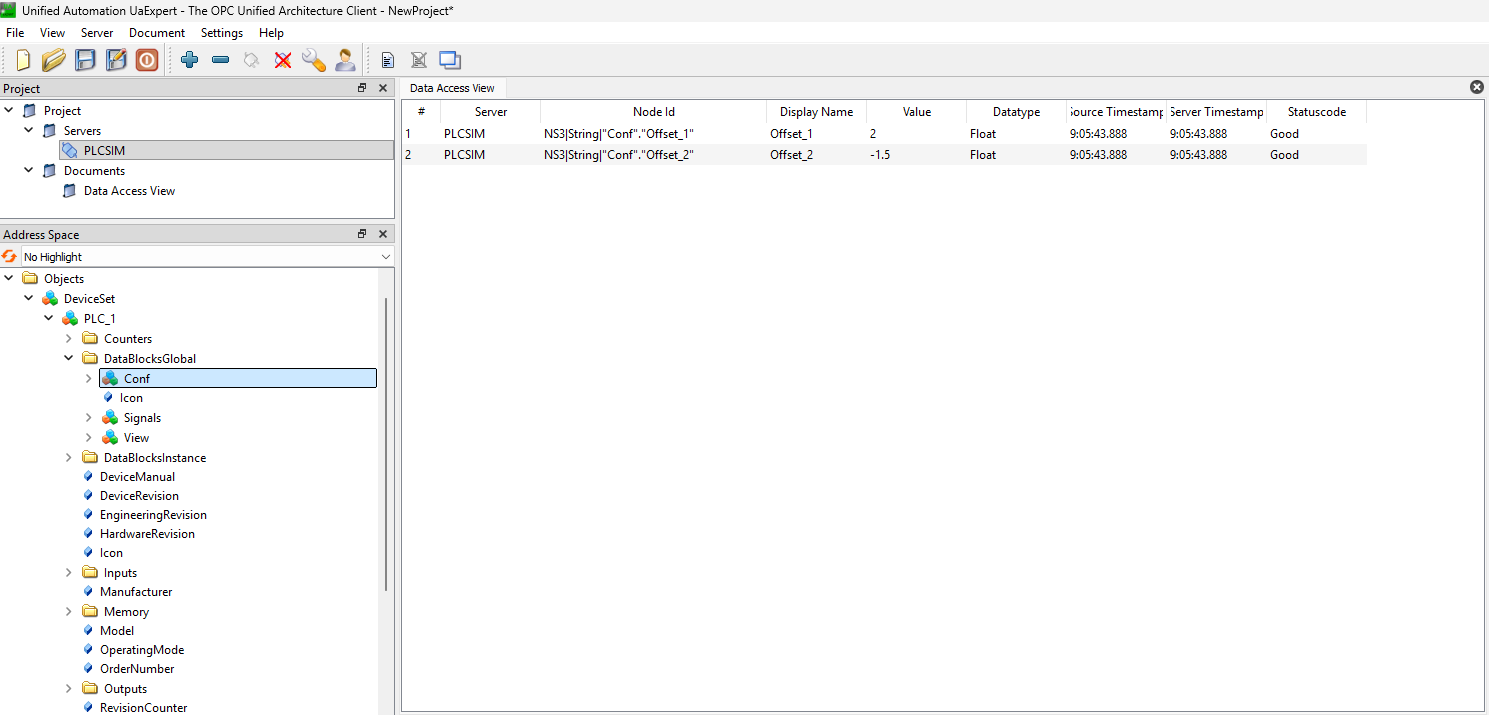Click the Save As icon with pencil
The width and height of the screenshot is (1489, 715).
116,60
